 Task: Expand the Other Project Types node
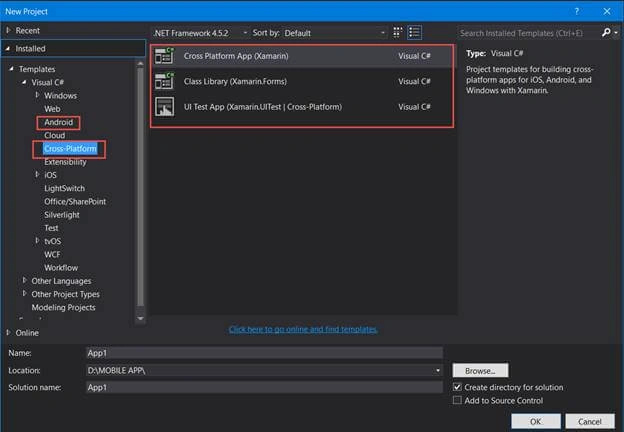click(x=25, y=294)
